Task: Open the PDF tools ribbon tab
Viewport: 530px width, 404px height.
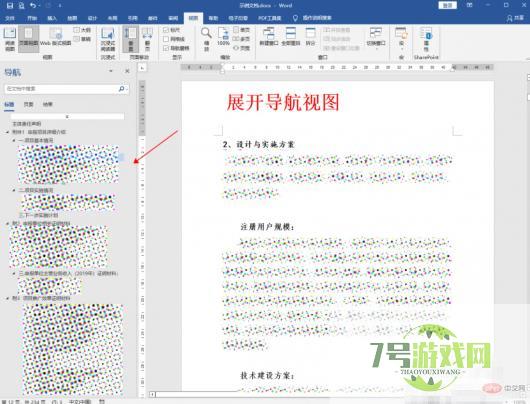Action: pyautogui.click(x=270, y=18)
